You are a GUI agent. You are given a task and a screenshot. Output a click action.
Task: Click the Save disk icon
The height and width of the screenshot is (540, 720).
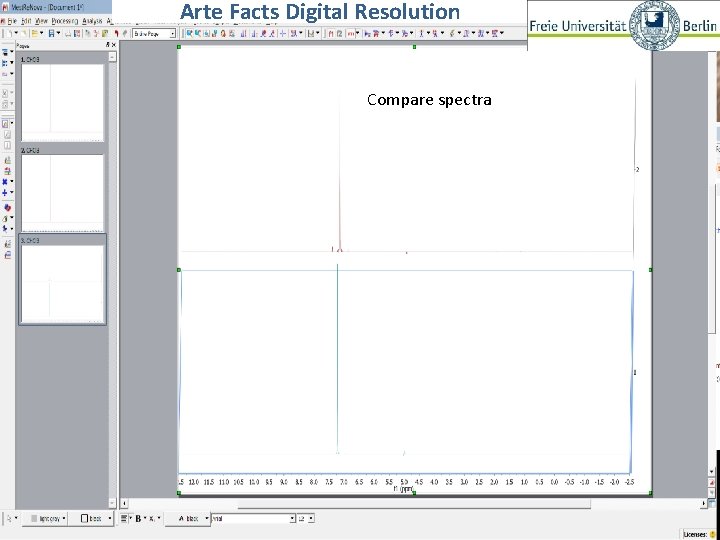[51, 34]
